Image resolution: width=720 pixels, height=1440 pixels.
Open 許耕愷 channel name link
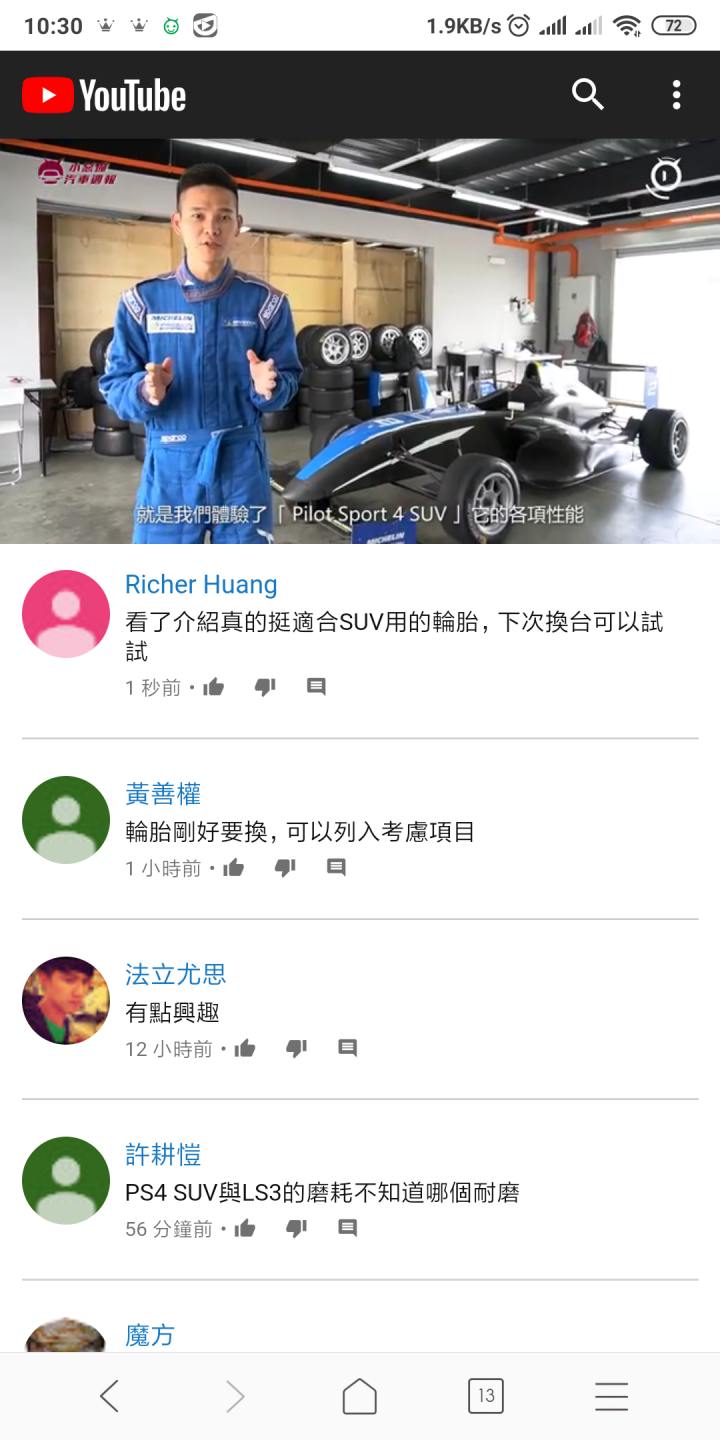coord(163,1155)
